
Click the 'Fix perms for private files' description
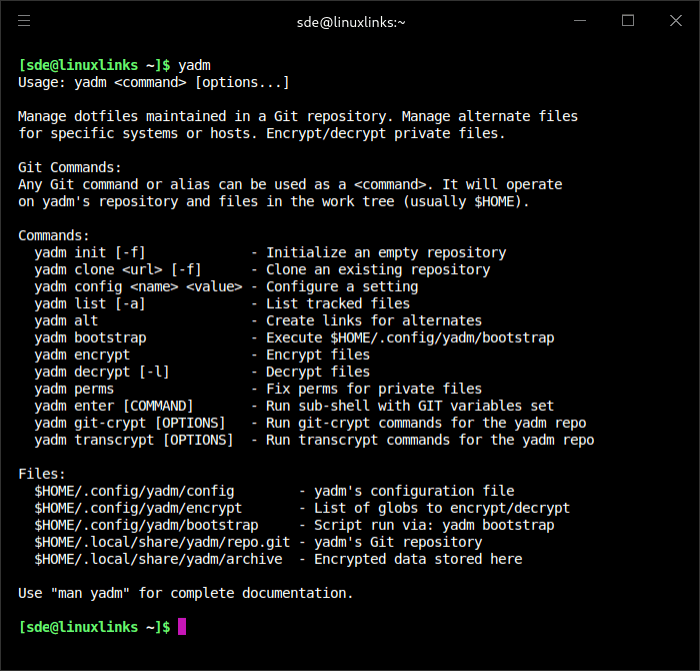tap(374, 389)
